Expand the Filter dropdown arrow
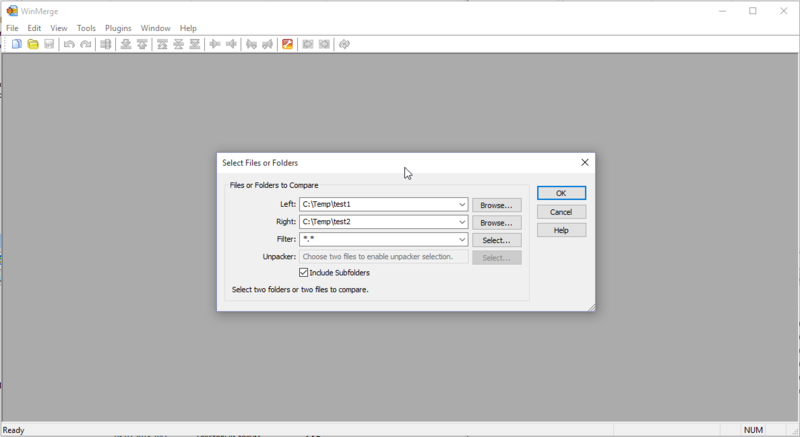The height and width of the screenshot is (437, 800). click(462, 239)
